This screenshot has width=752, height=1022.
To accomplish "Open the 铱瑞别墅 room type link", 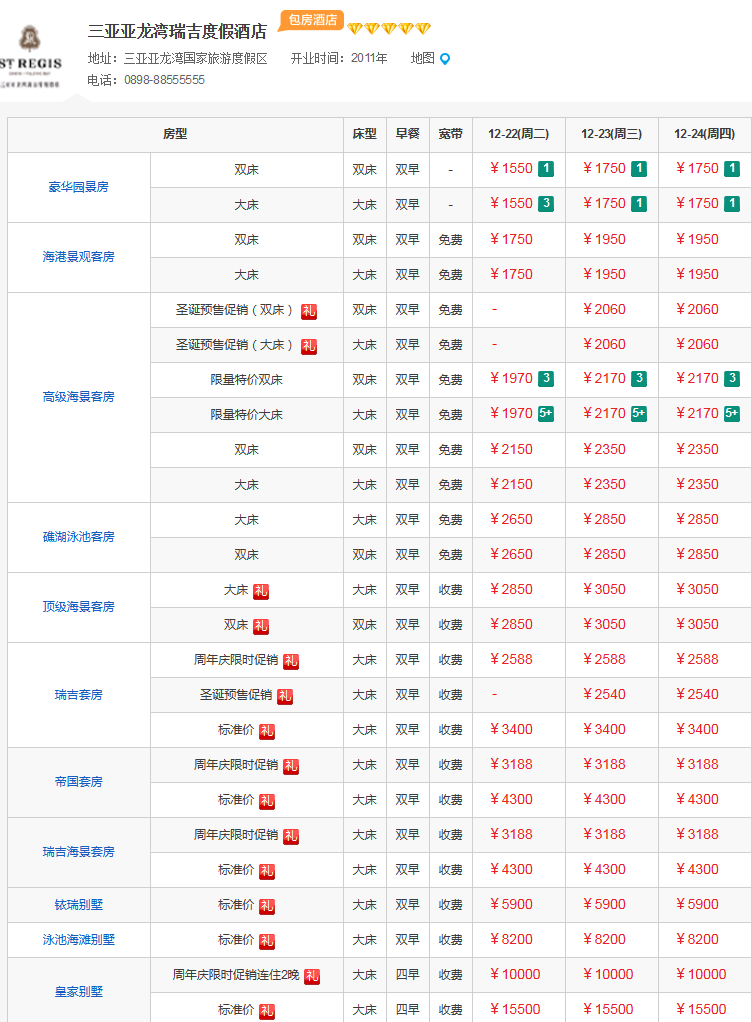I will (x=78, y=905).
